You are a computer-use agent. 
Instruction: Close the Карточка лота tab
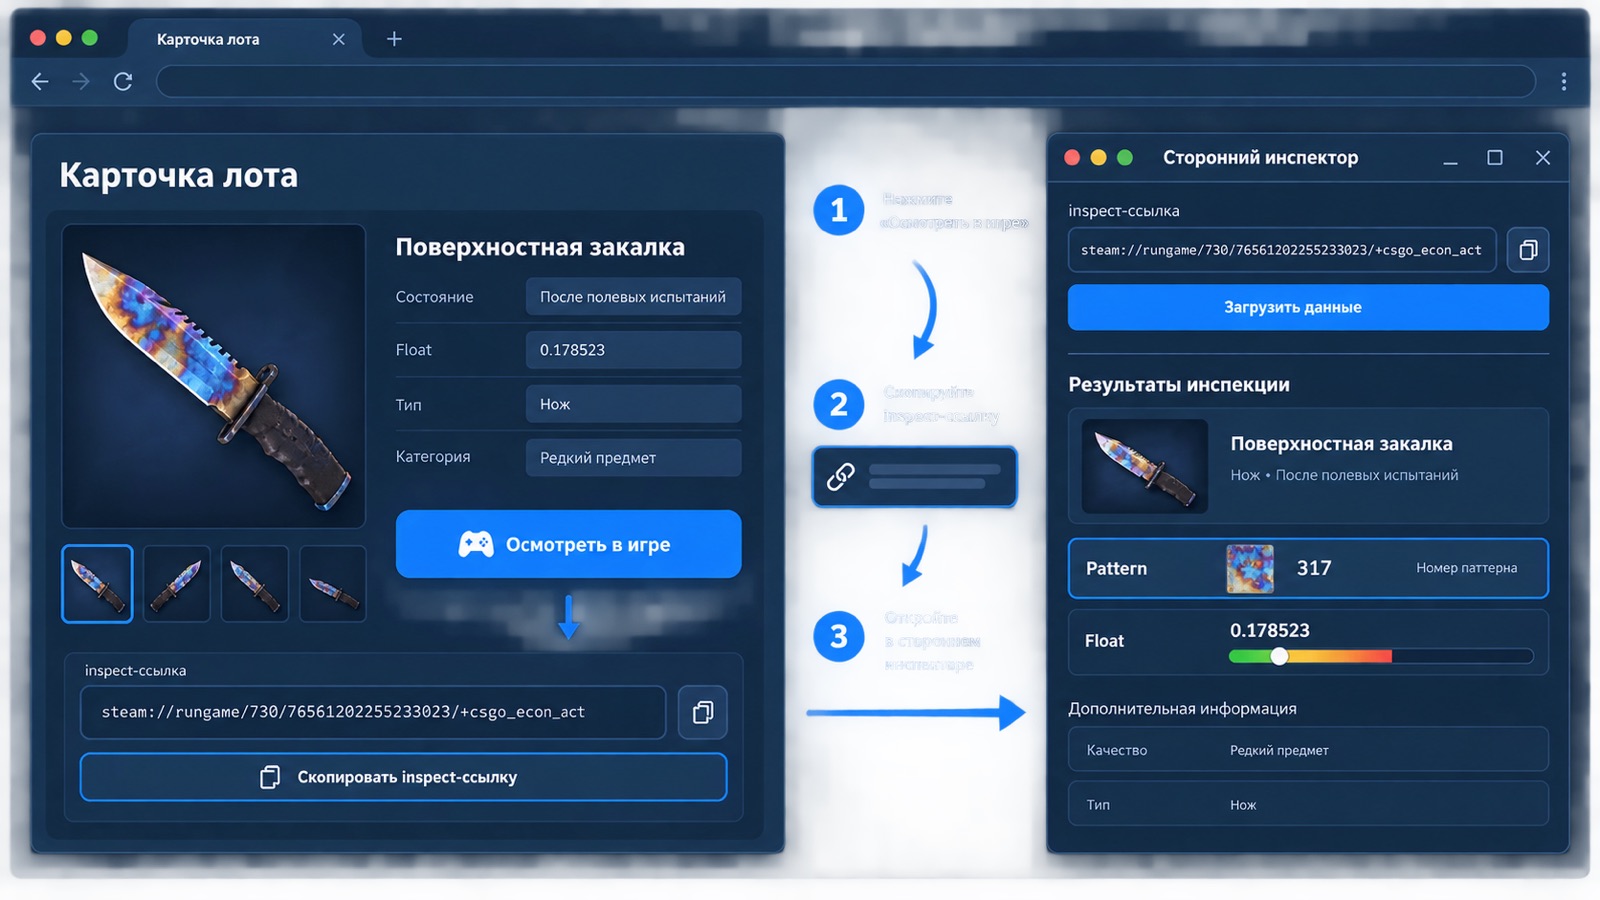338,39
